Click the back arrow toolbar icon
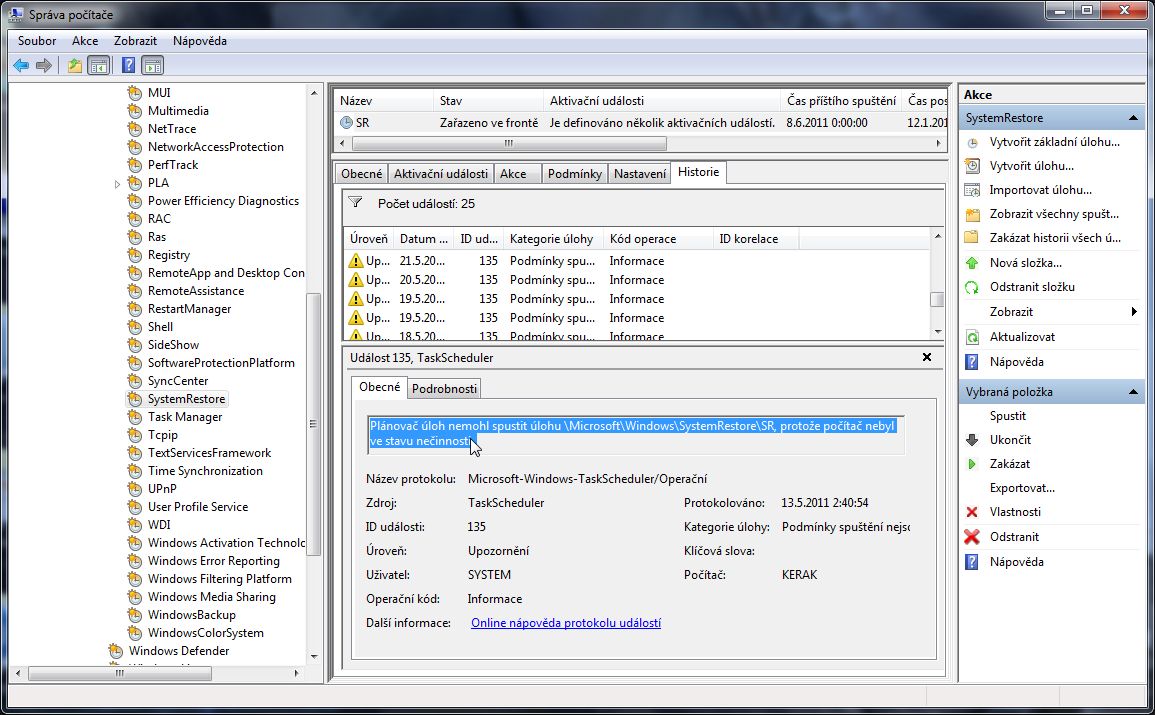This screenshot has height=715, width=1155. tap(21, 66)
